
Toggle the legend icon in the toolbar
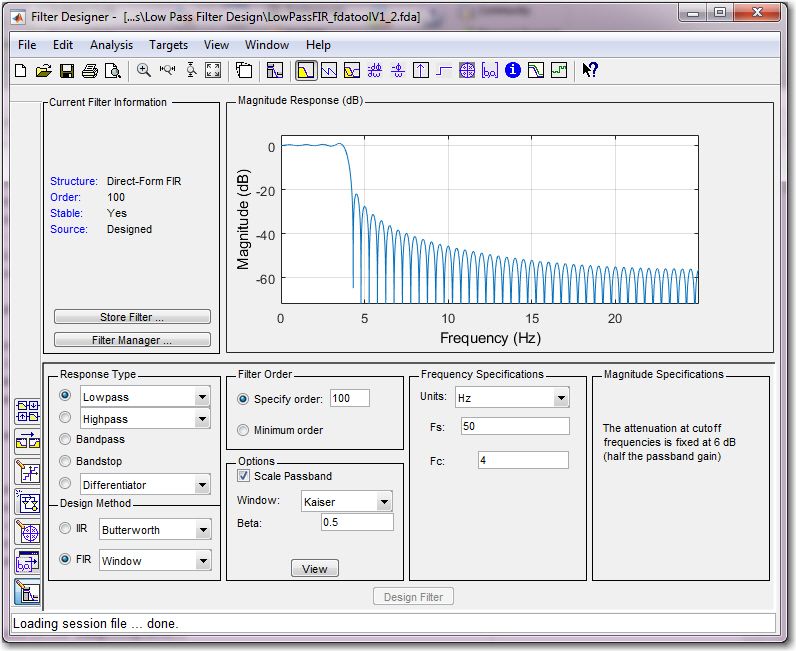(x=244, y=70)
